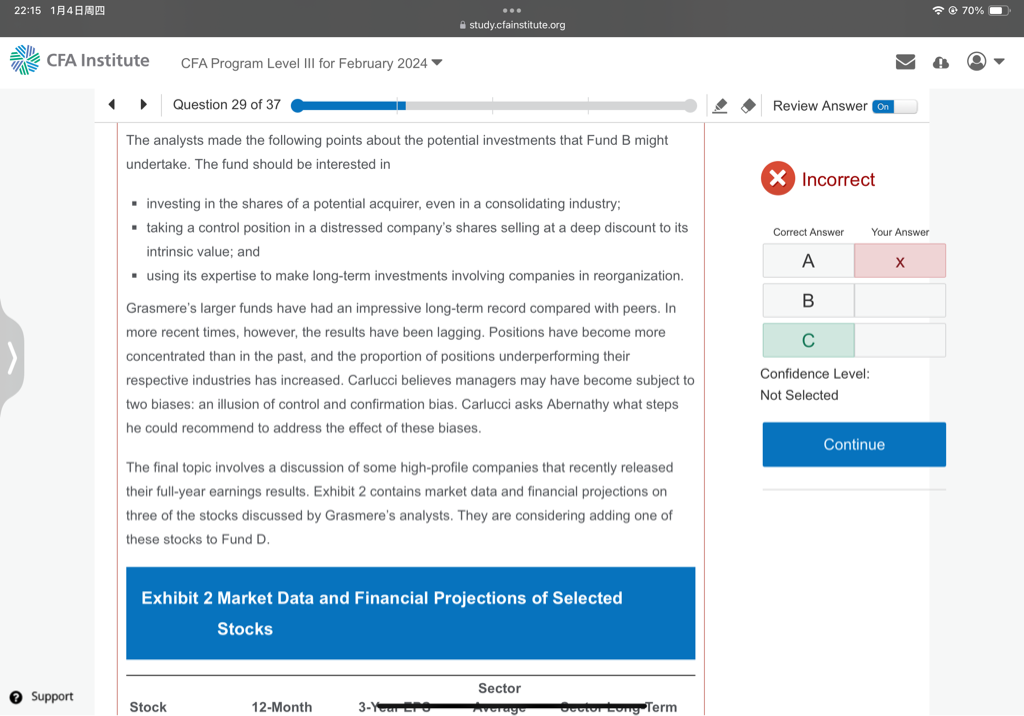Go to the next question arrow
1024x716 pixels.
click(143, 105)
